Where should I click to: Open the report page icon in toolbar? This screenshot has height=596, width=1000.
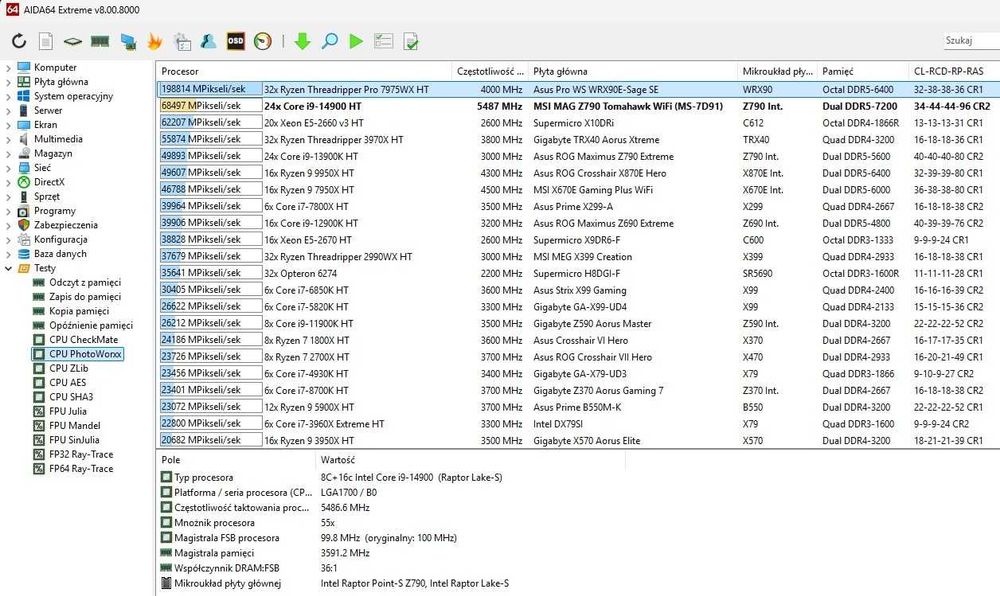(x=46, y=41)
